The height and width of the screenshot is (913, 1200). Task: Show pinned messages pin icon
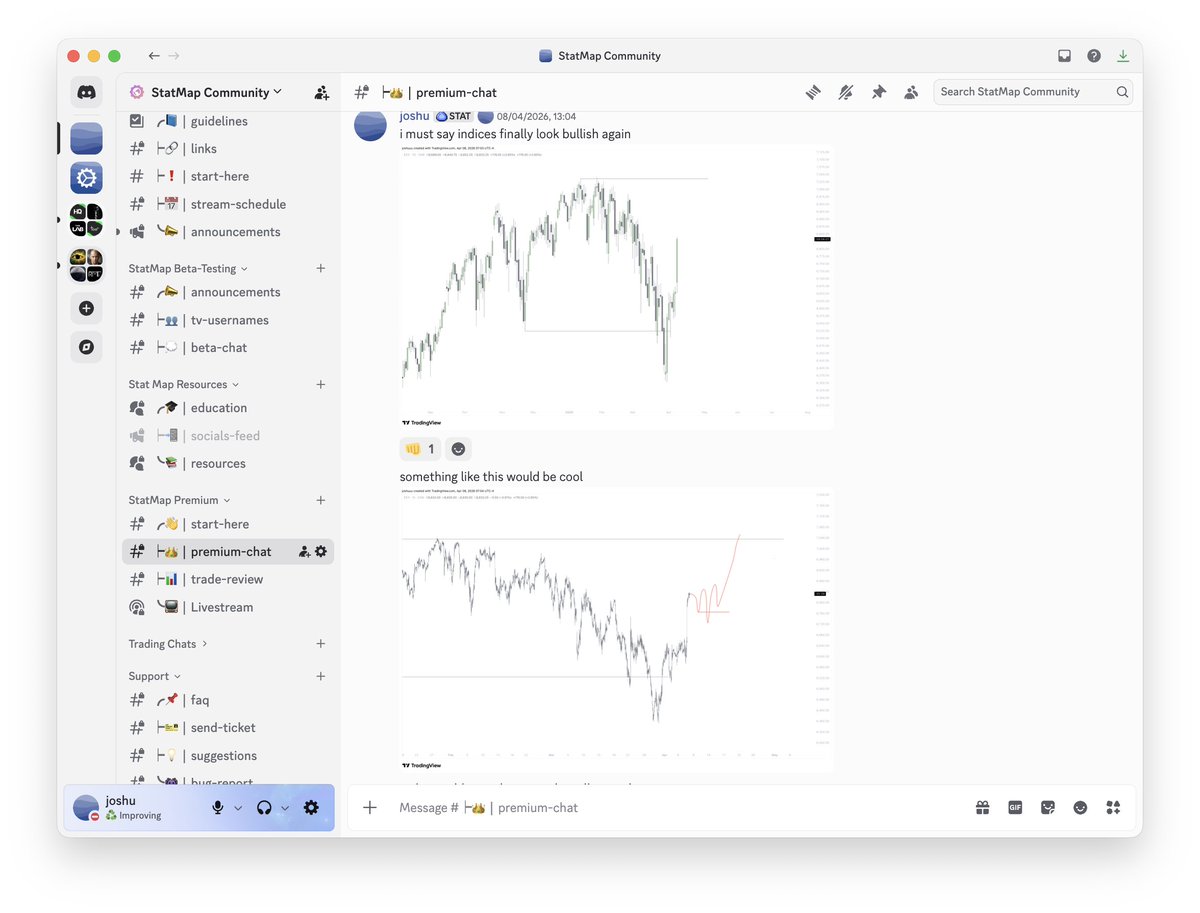click(878, 92)
